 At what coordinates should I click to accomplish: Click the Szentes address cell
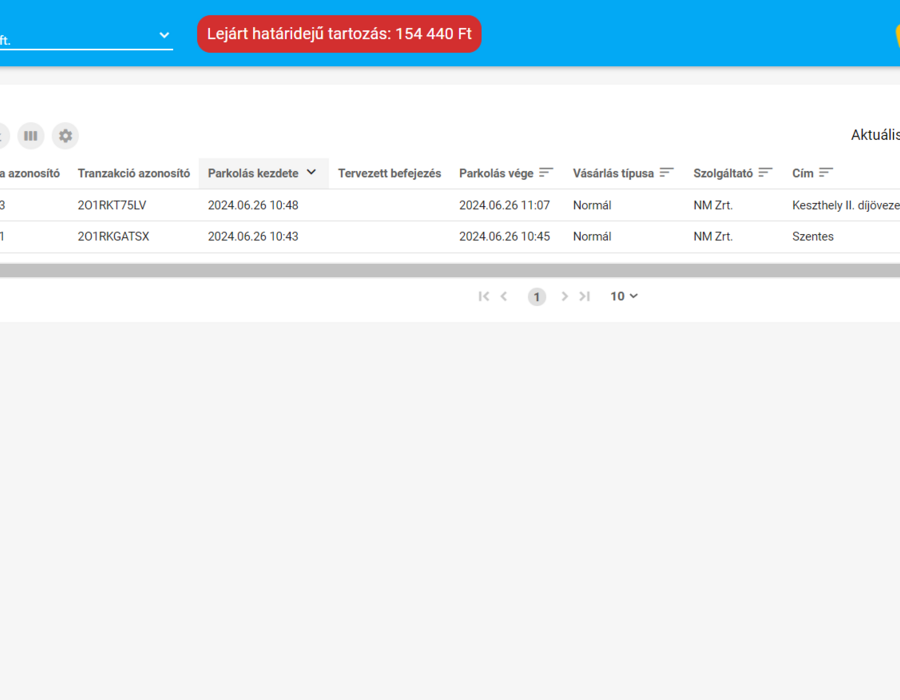pyautogui.click(x=813, y=236)
